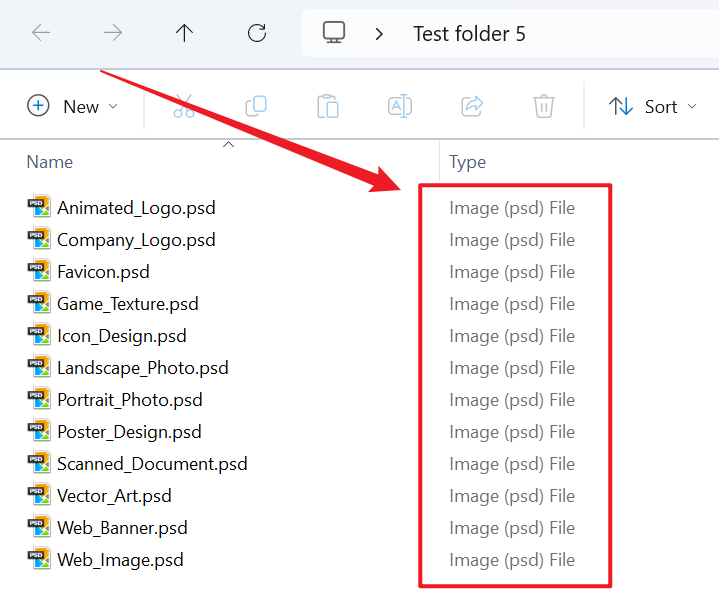Screen dimensions: 719x602
Task: Click the PSD icon of Company_Logo.psd
Action: point(39,238)
